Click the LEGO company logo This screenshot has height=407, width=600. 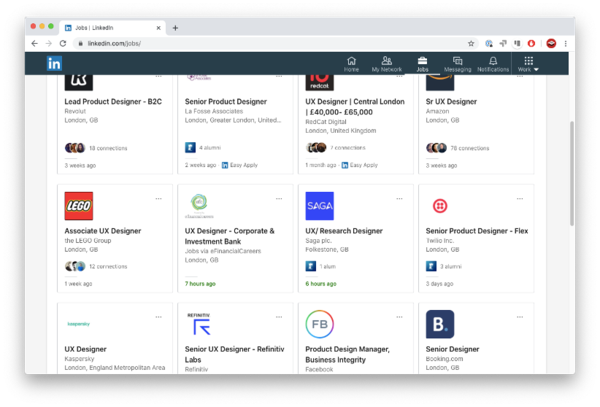tap(79, 206)
